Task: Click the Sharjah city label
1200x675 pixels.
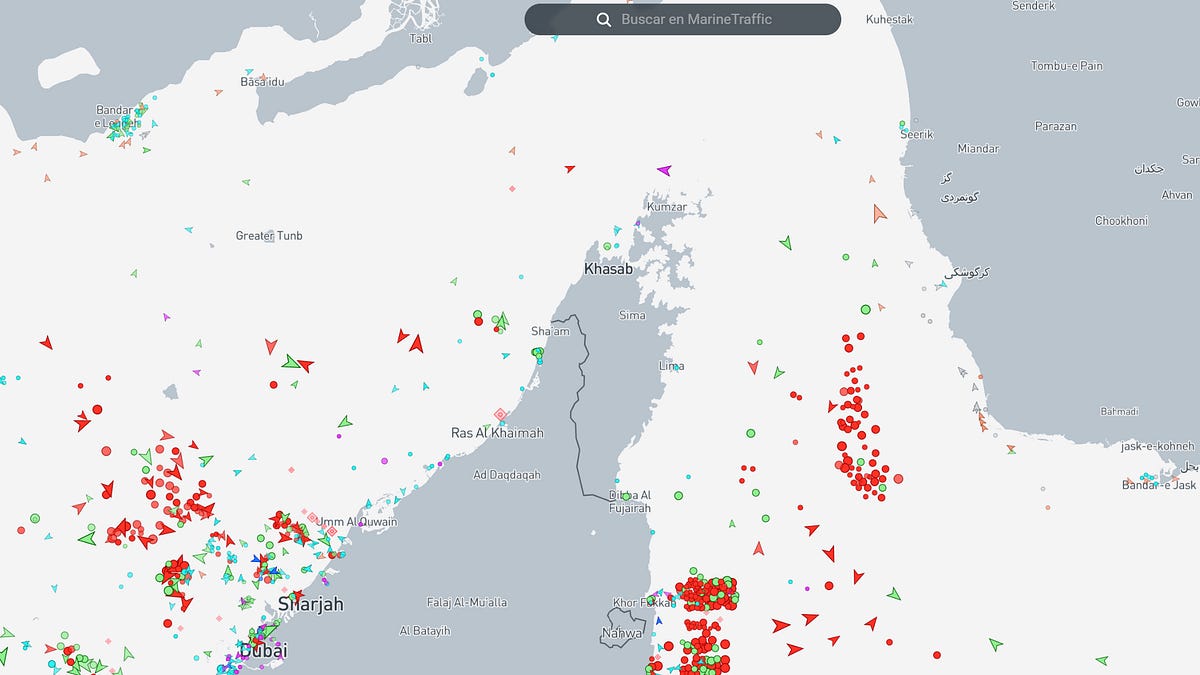Action: pos(310,604)
